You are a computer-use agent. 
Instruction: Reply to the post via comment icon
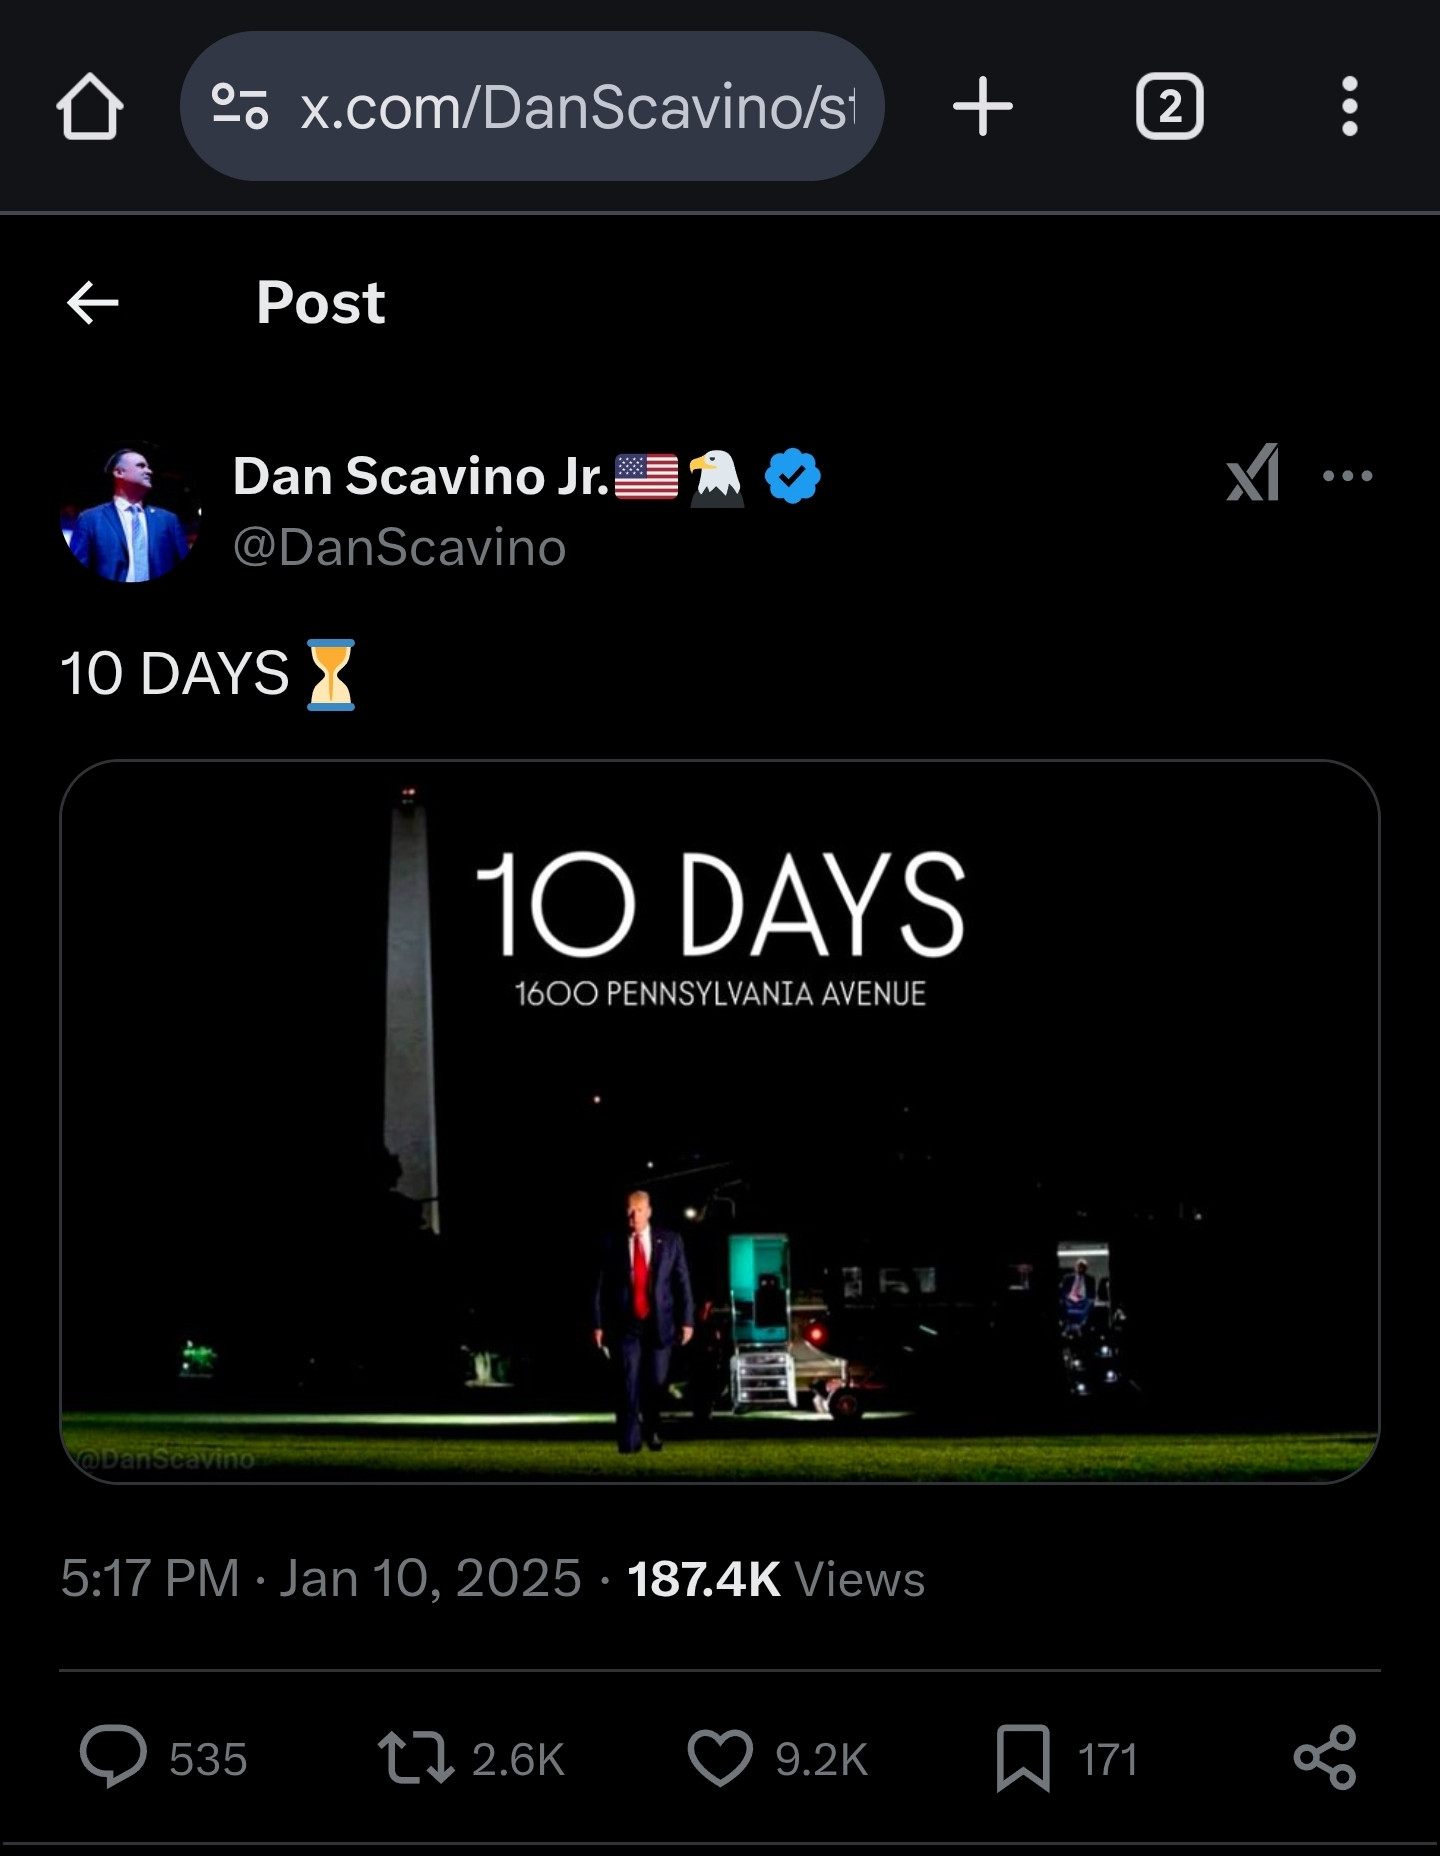[113, 1758]
